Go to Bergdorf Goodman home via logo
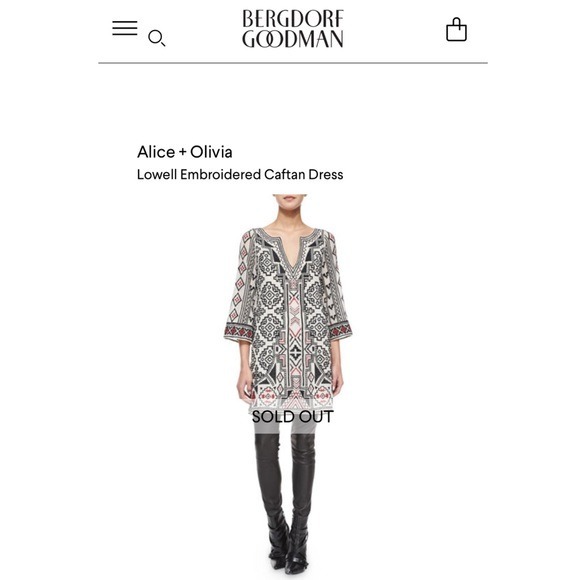This screenshot has height=580, width=580. (x=293, y=29)
